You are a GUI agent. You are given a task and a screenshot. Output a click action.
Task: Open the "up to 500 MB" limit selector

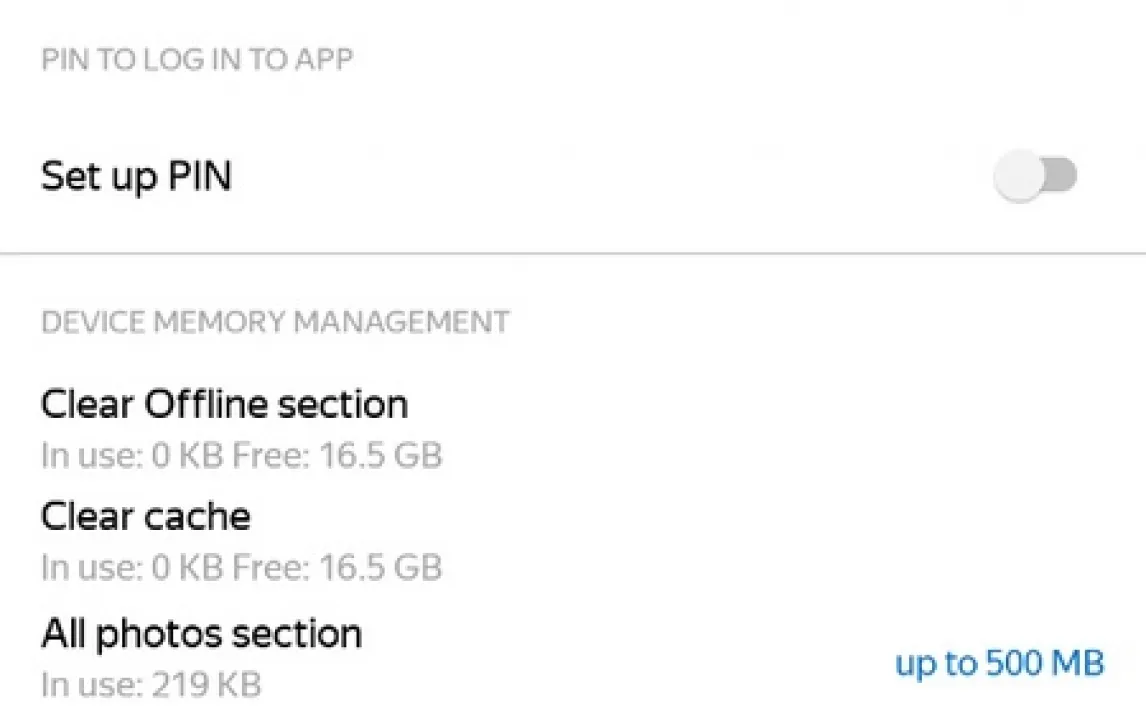[999, 663]
